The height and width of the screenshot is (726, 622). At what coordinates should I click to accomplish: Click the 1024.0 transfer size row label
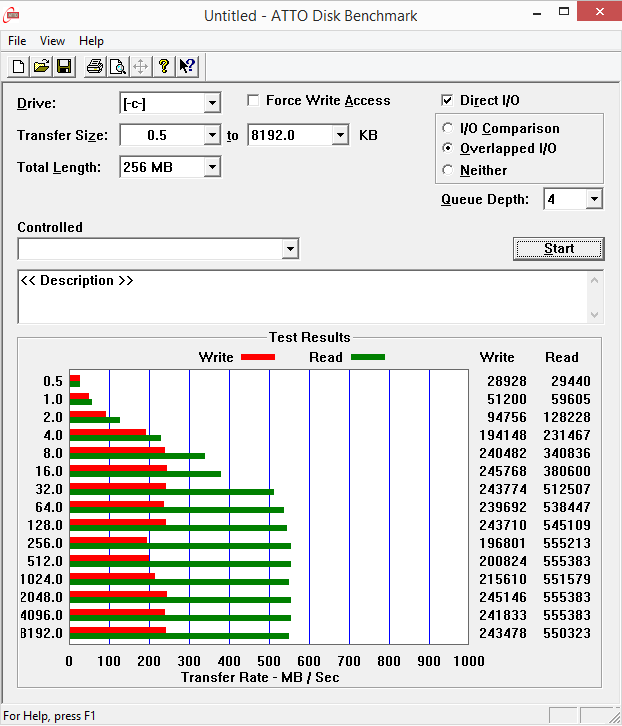point(41,579)
